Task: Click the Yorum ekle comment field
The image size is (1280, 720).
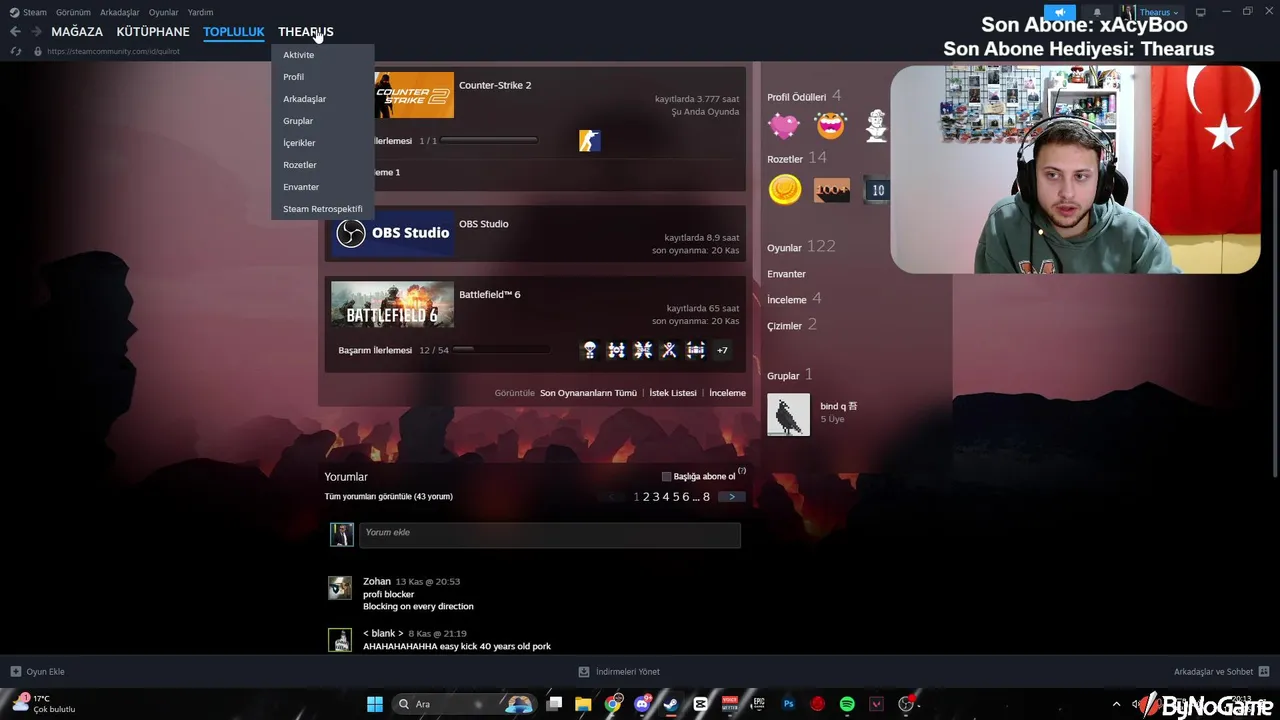Action: click(x=550, y=535)
